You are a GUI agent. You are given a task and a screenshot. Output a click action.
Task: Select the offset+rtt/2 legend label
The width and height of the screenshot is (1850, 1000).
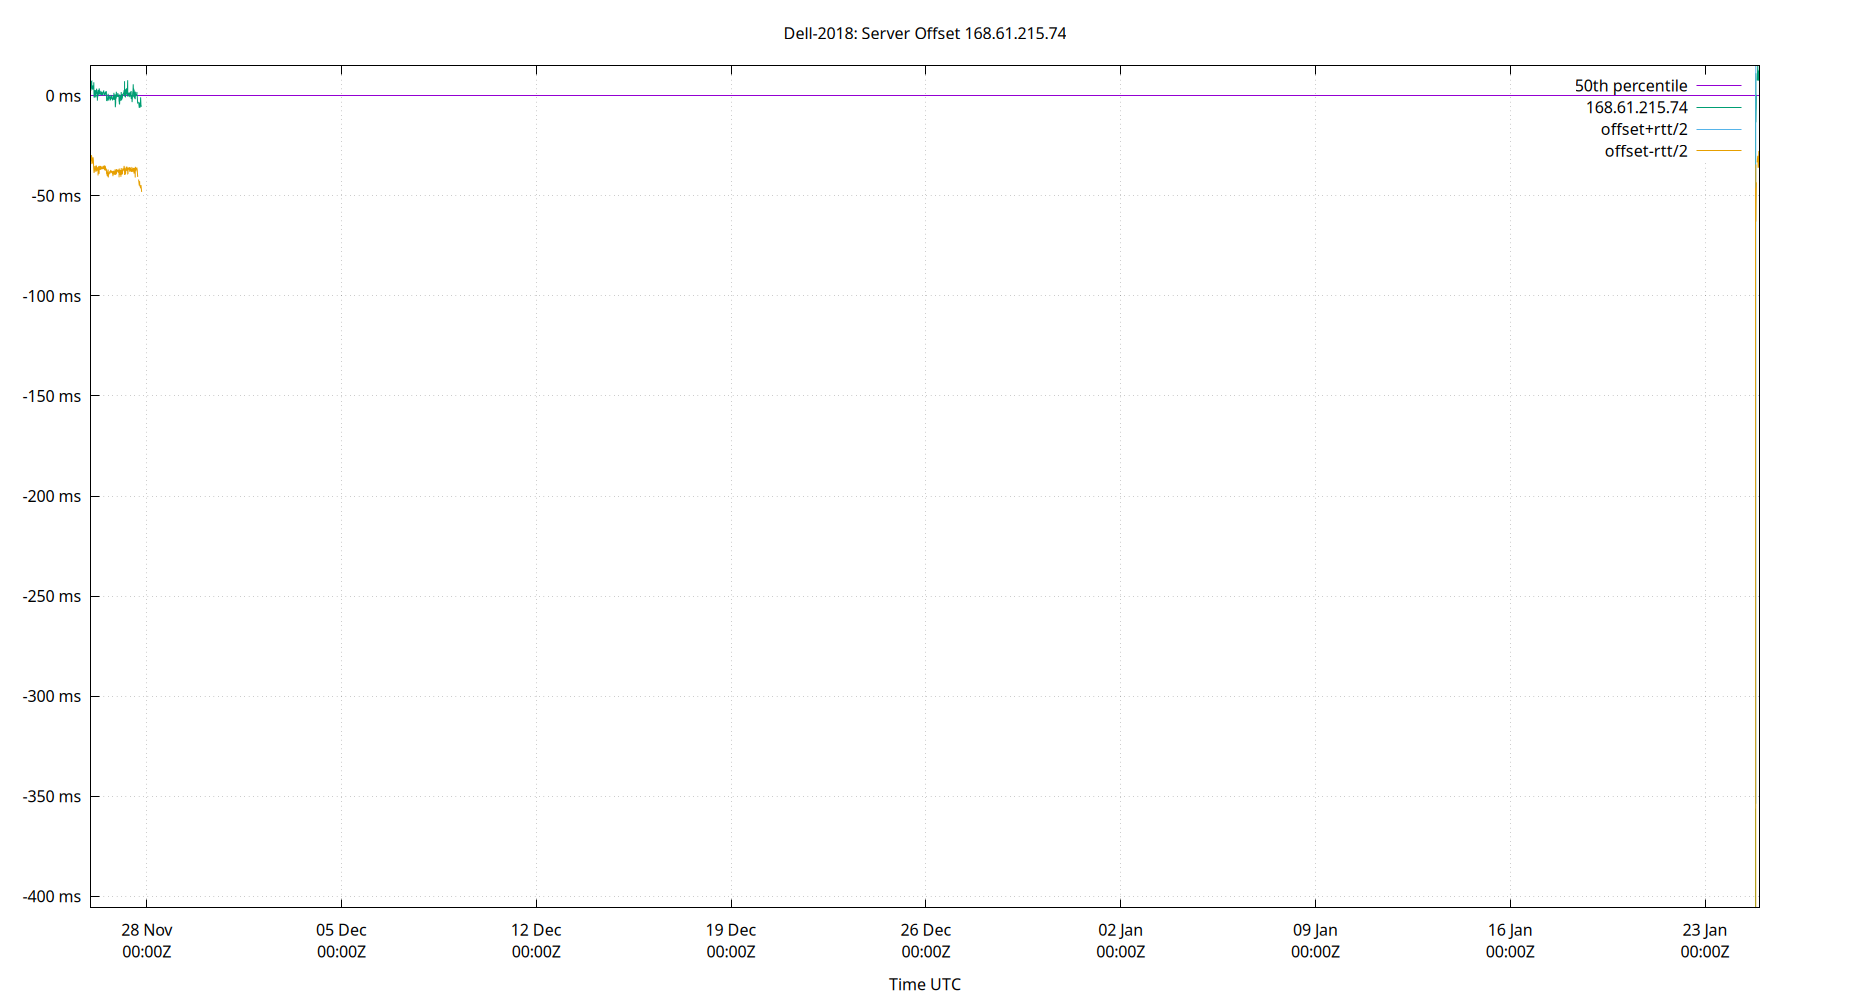(1644, 129)
